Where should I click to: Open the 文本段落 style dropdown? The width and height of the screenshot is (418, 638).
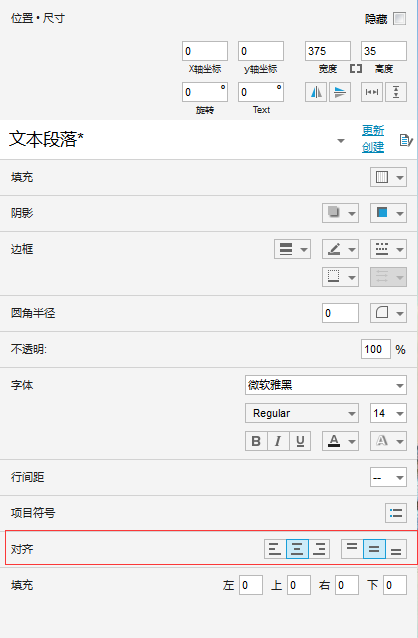point(341,141)
